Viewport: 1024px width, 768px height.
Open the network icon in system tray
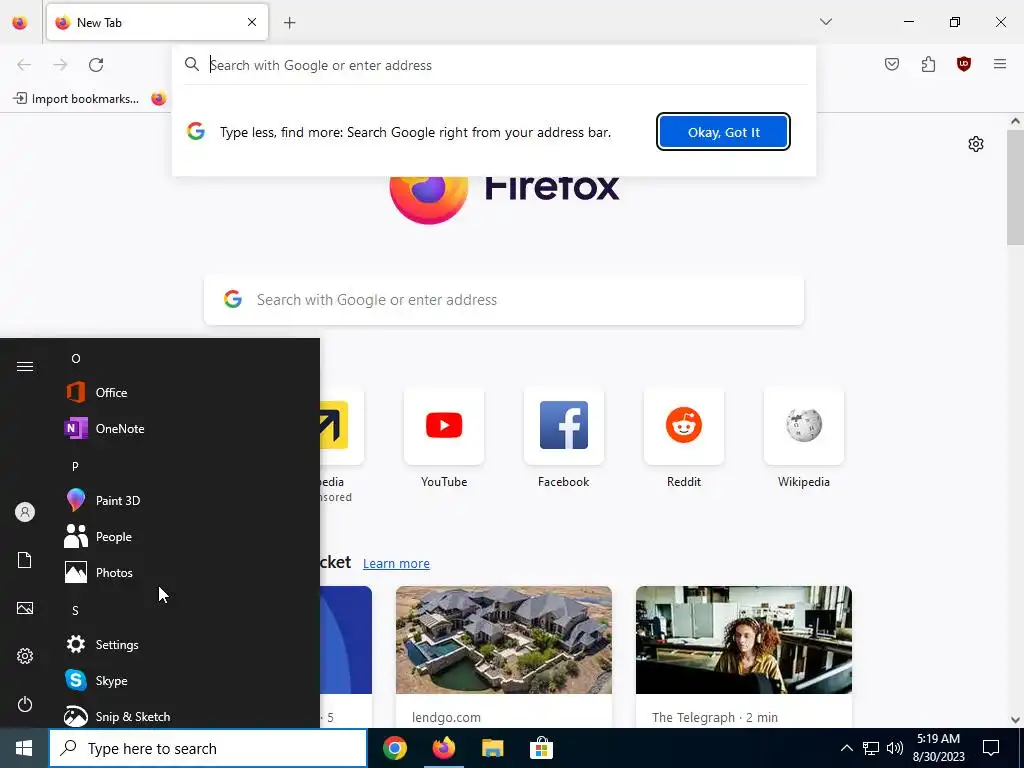871,748
